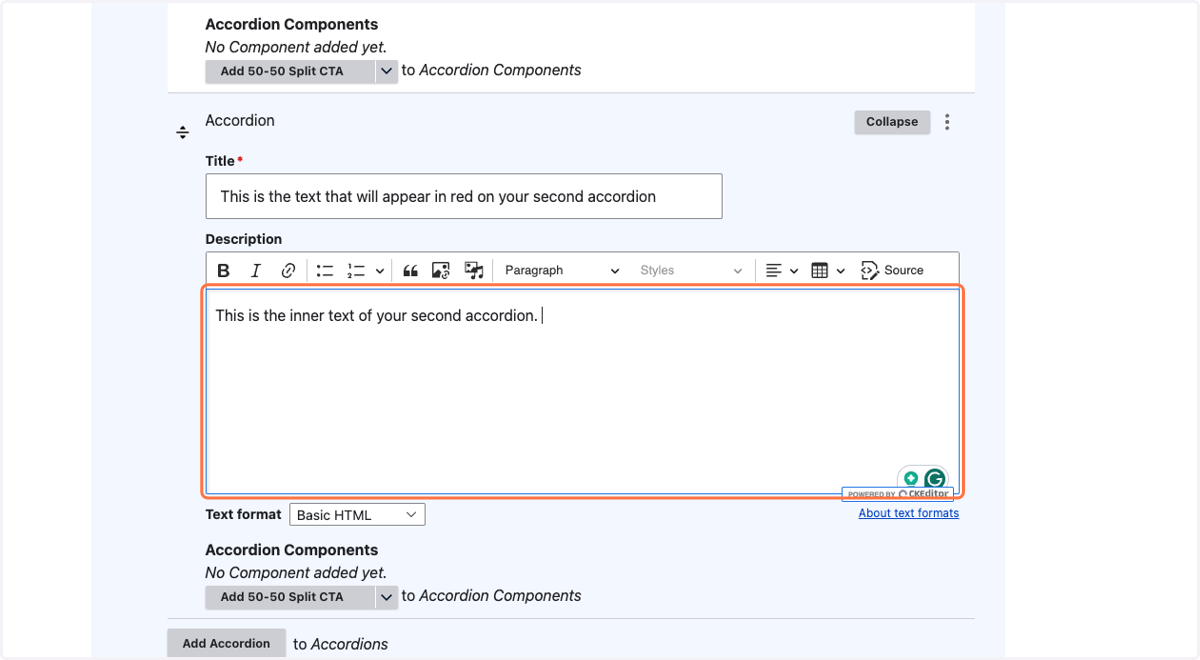The height and width of the screenshot is (660, 1200).
Task: Click into the accordion Title field
Action: point(464,196)
